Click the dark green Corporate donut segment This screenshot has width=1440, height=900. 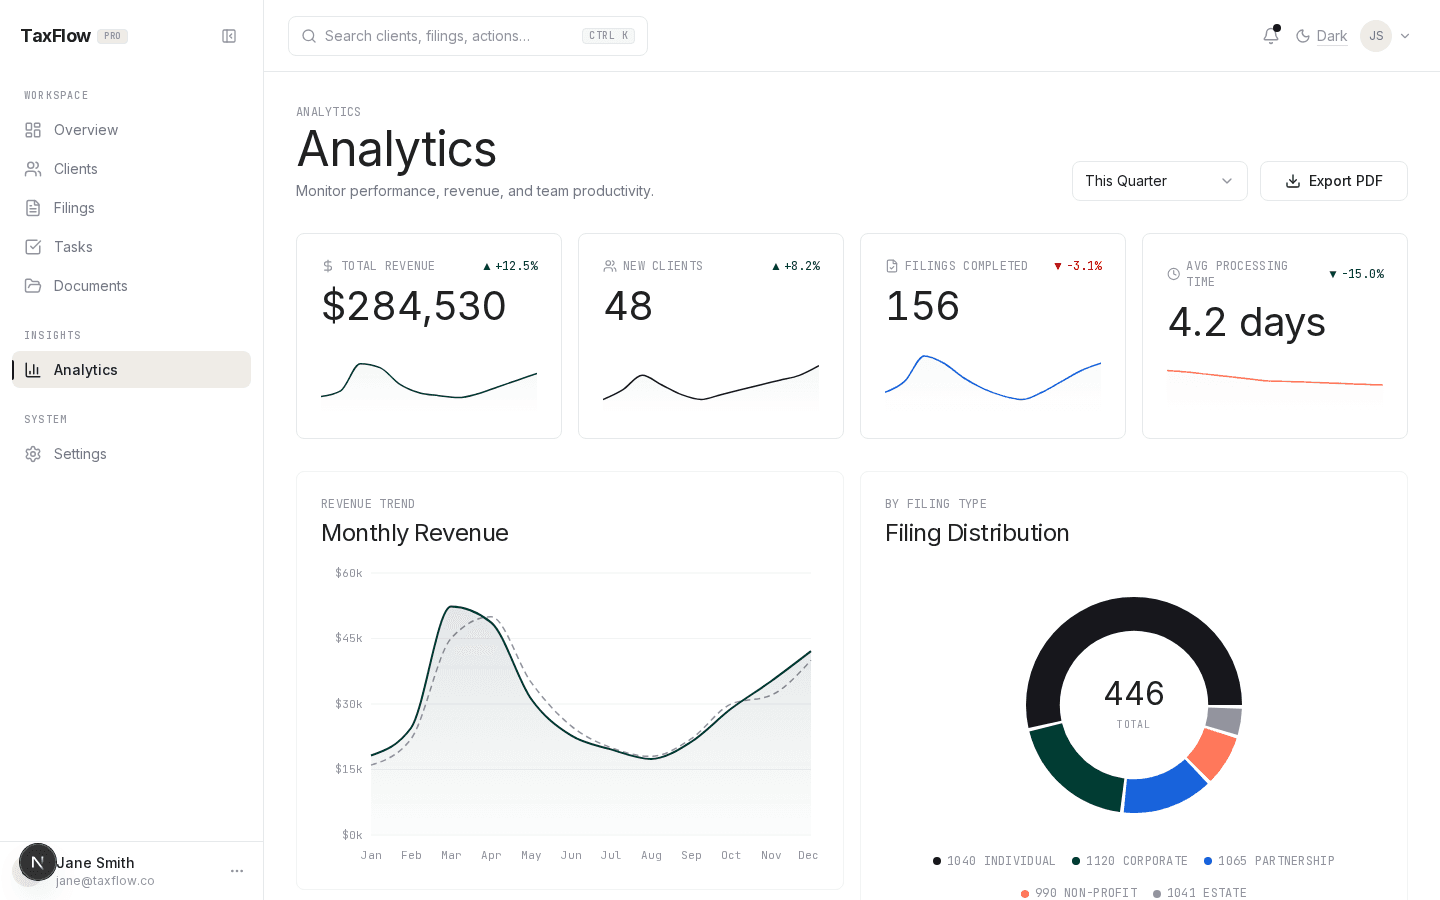[x=1072, y=770]
